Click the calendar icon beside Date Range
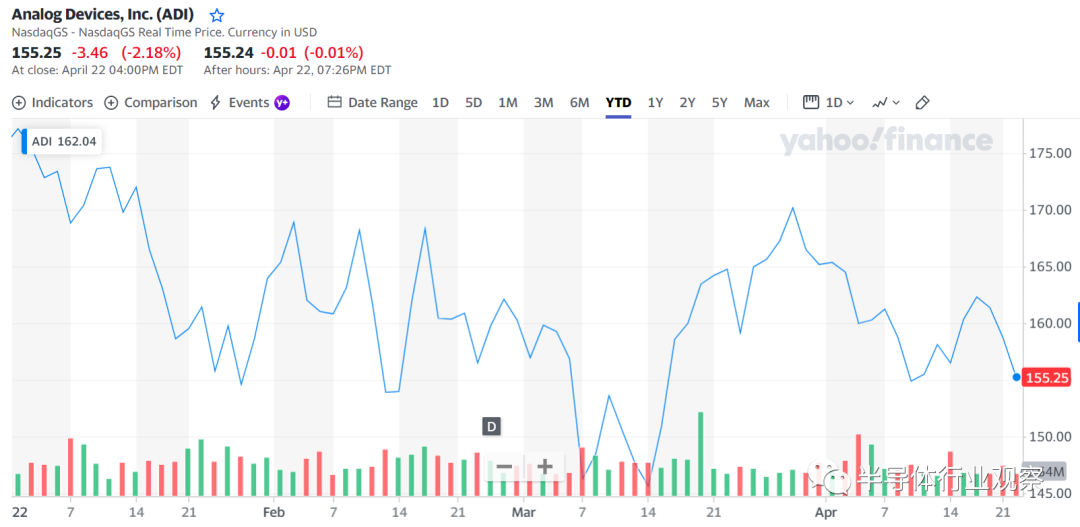Viewport: 1080px width, 527px height. (335, 103)
